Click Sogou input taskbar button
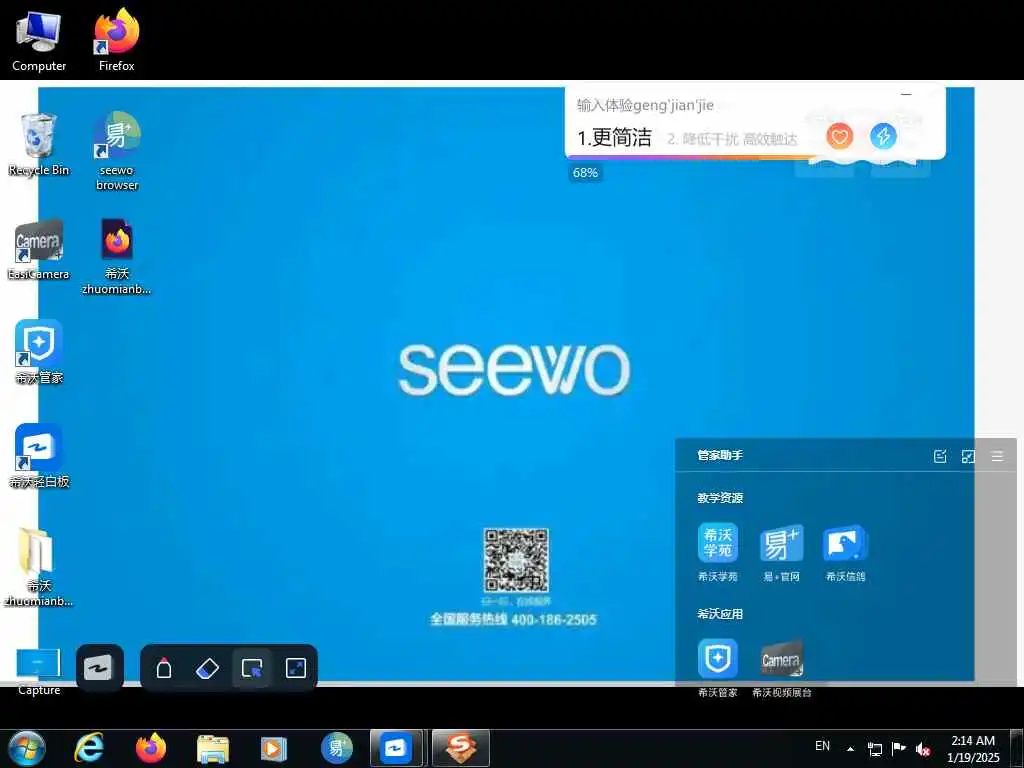1024x768 pixels. tap(460, 748)
